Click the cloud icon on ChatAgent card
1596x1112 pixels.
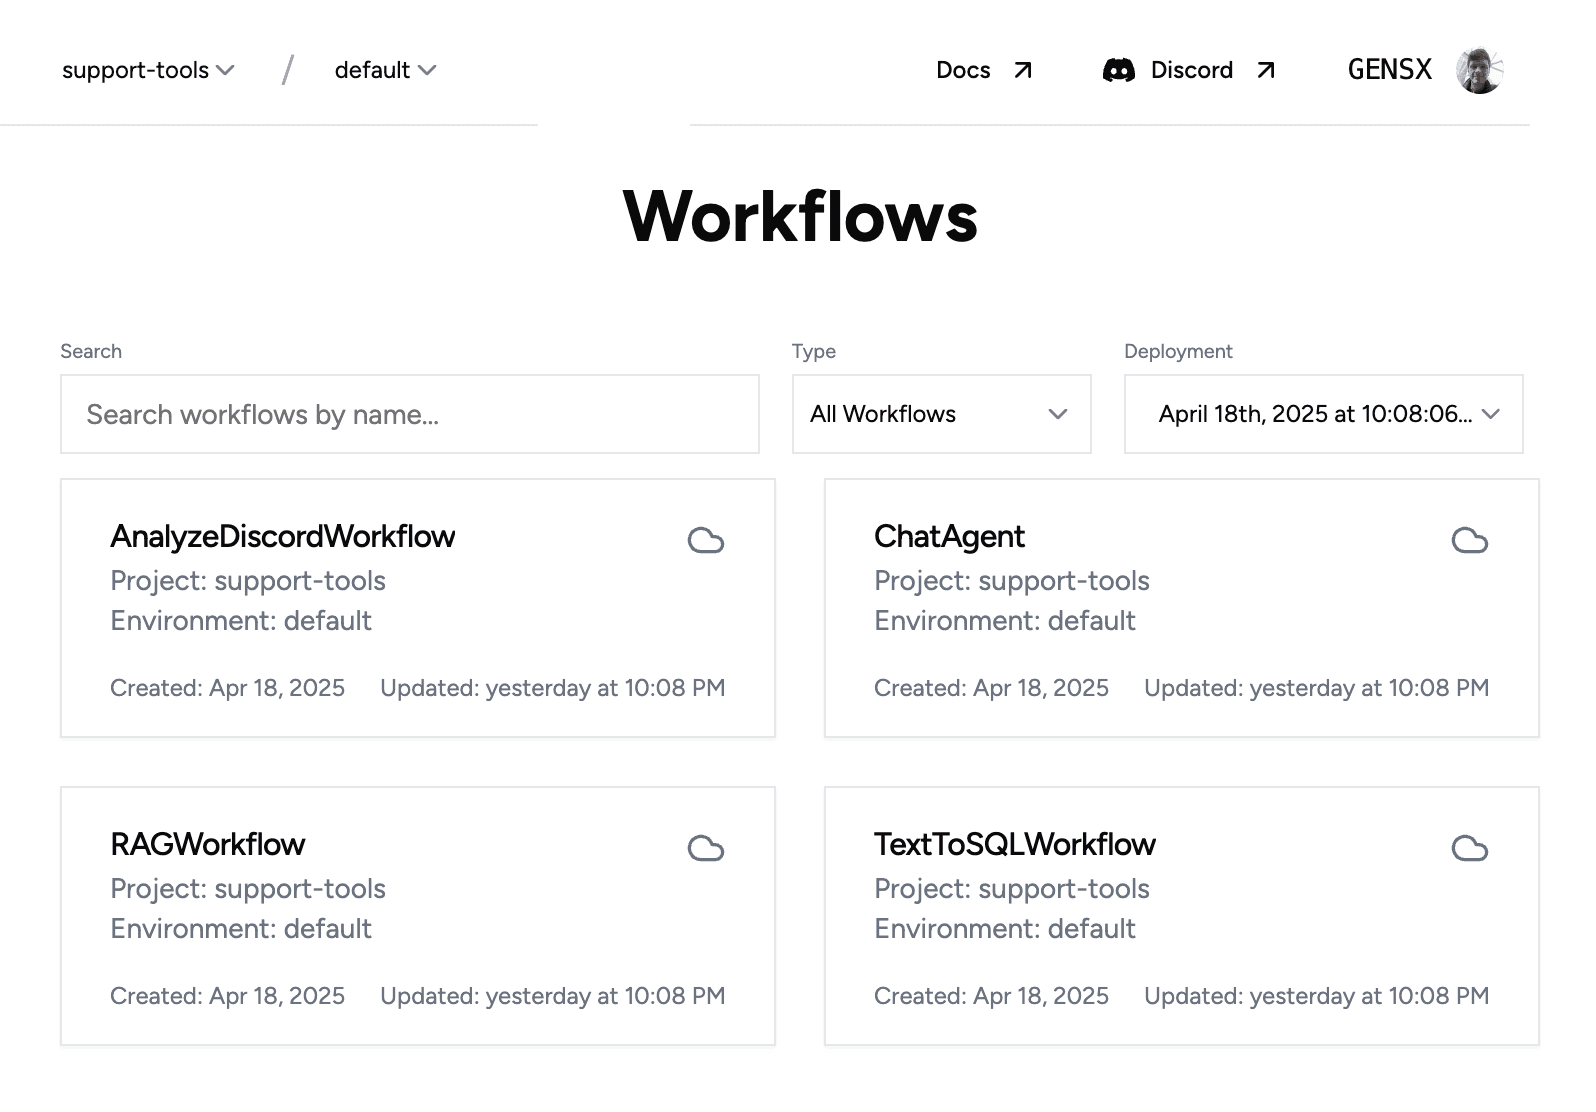[x=1470, y=541]
